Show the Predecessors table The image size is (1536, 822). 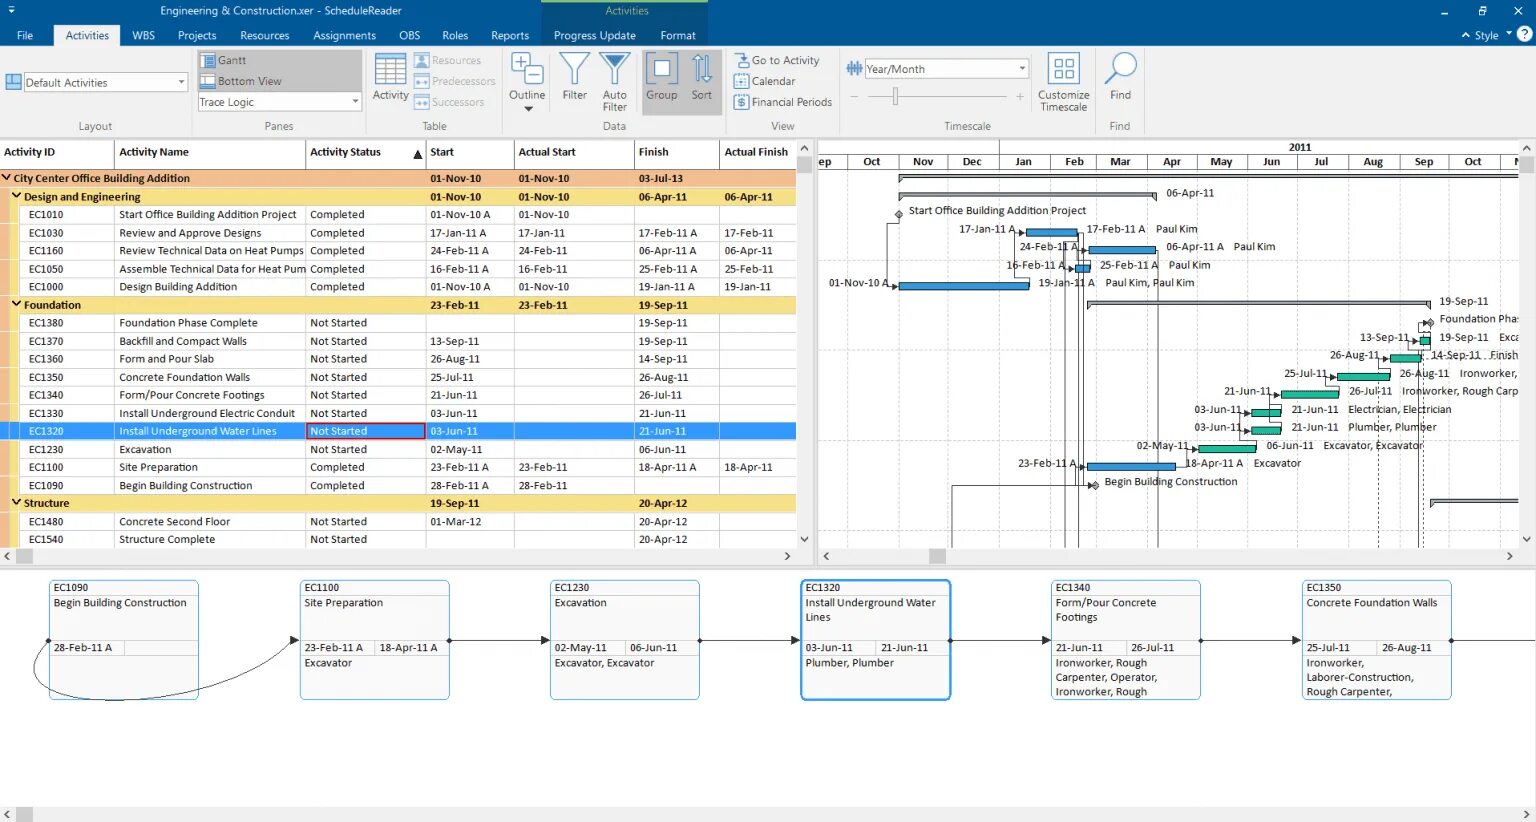[455, 81]
